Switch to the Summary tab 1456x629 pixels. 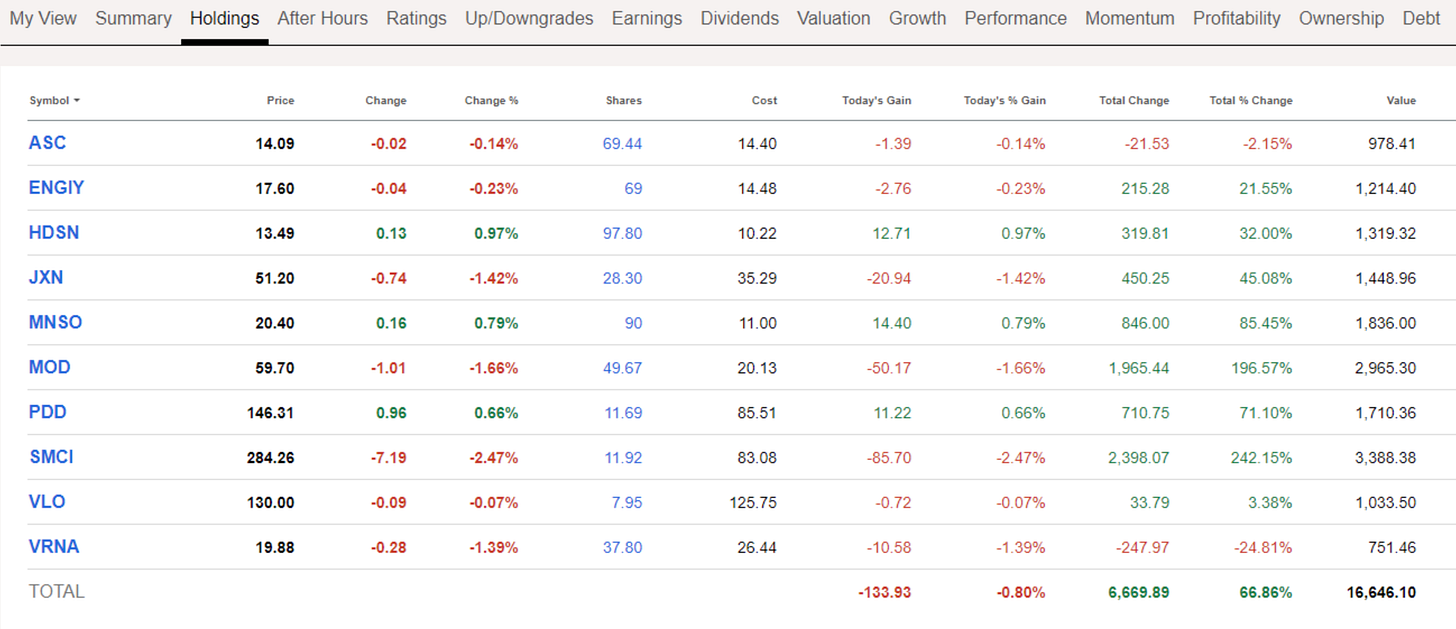pyautogui.click(x=133, y=18)
